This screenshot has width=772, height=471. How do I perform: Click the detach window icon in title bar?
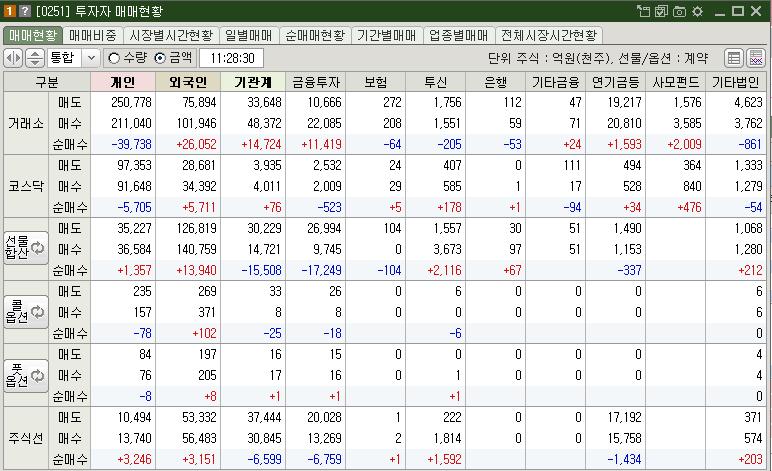click(643, 11)
